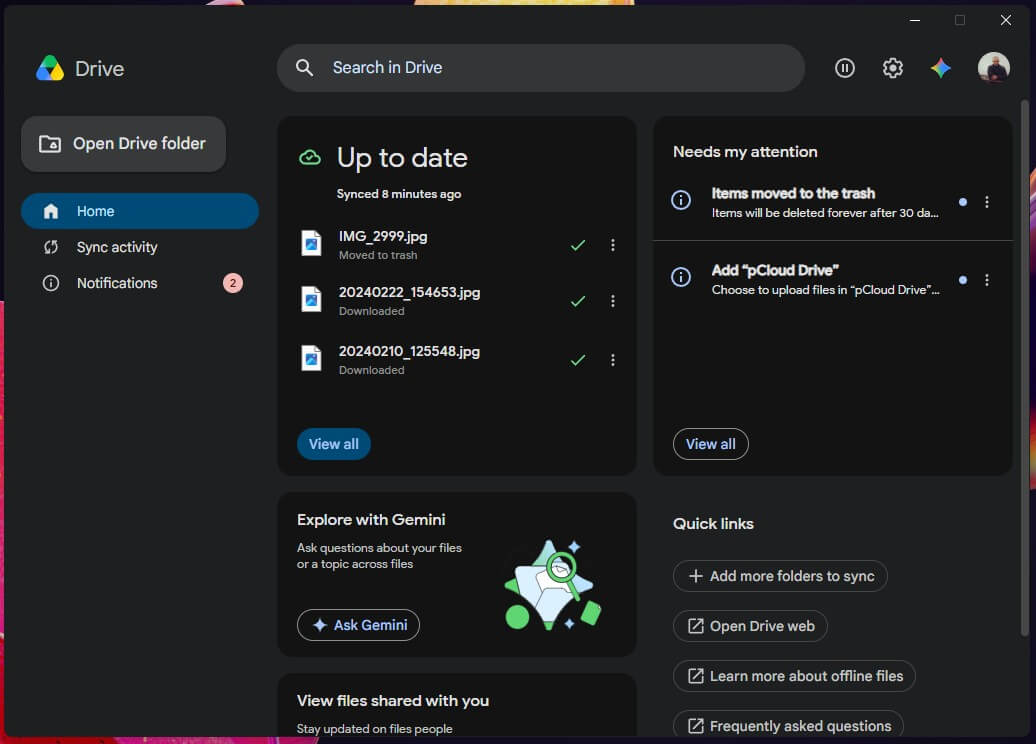Open more options for 20240210_125548.jpg
The width and height of the screenshot is (1036, 744).
pos(613,360)
